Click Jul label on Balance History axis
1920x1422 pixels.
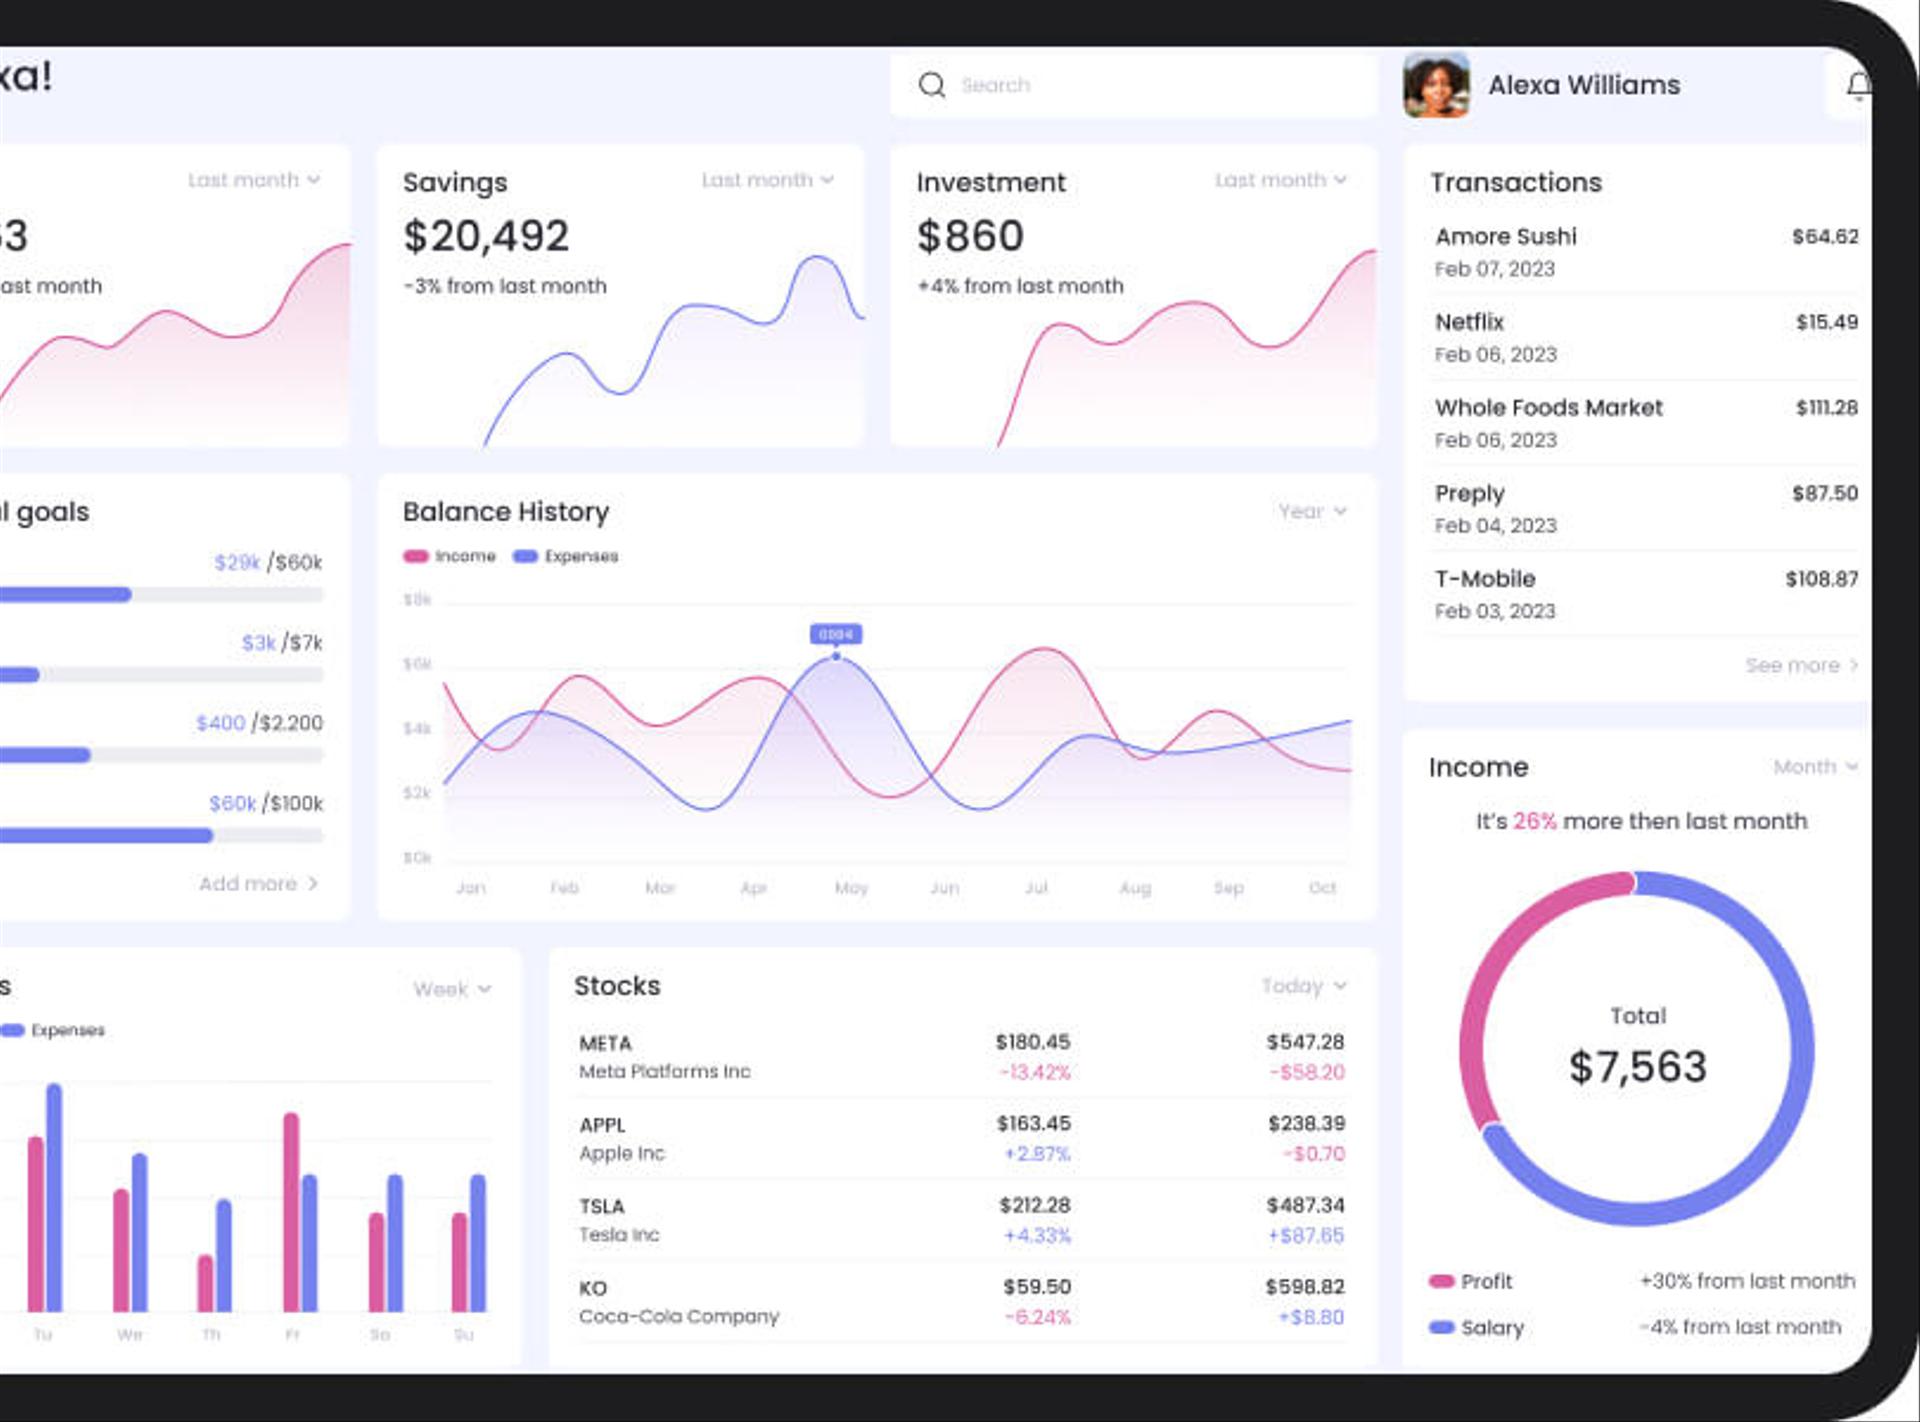coord(1036,887)
